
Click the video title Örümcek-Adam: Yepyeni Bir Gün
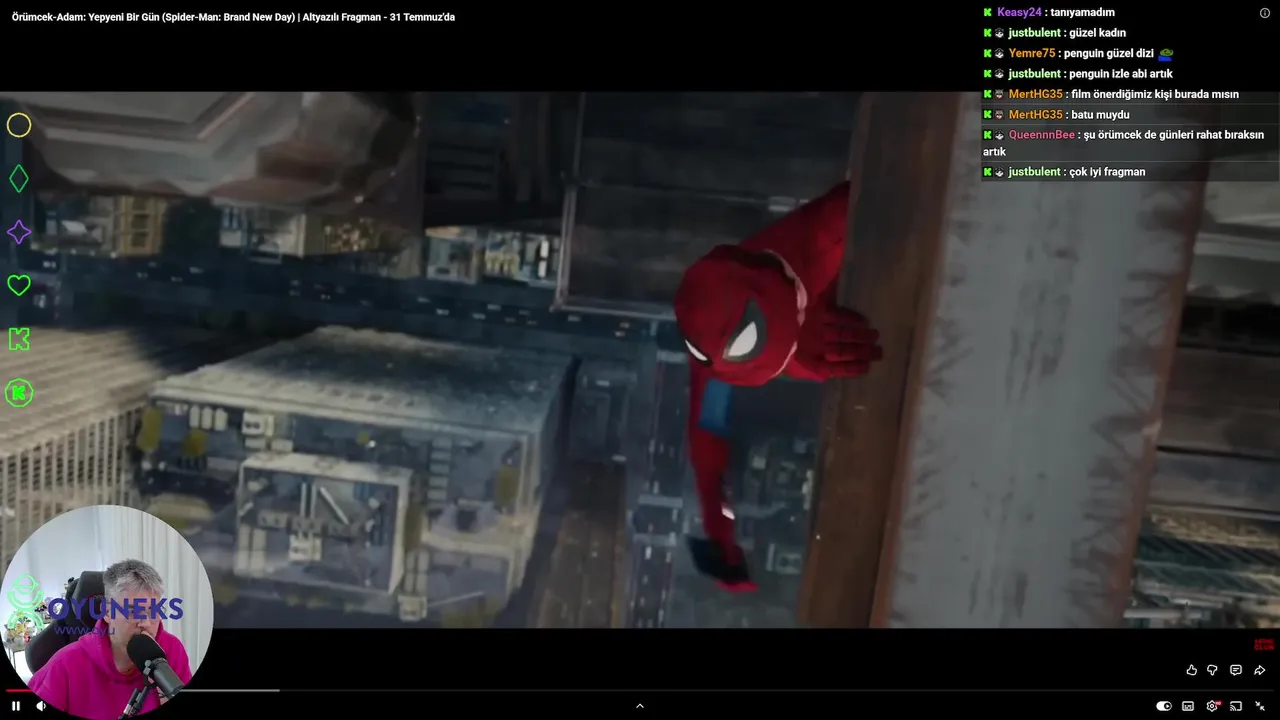coord(233,17)
